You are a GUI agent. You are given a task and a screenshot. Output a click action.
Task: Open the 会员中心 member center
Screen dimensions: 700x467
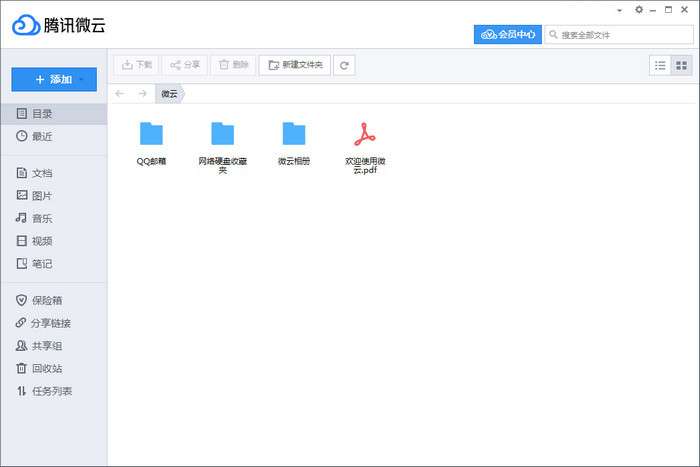coord(507,34)
